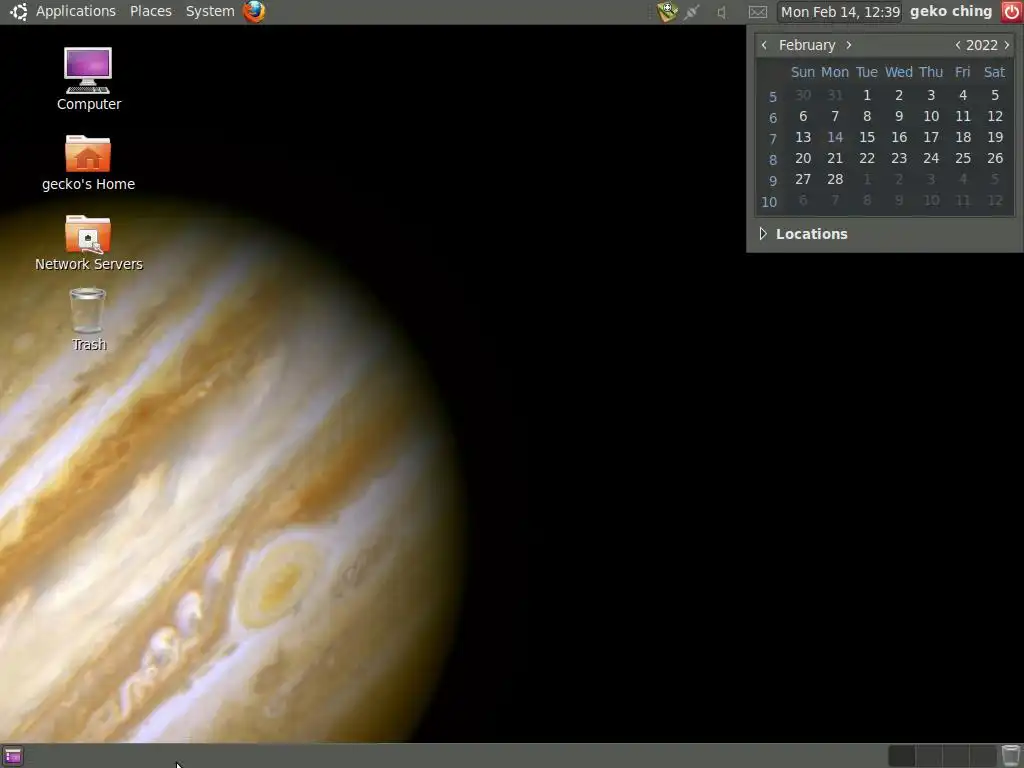This screenshot has width=1024, height=768.
Task: Go to previous month arrow before February
Action: tap(764, 45)
